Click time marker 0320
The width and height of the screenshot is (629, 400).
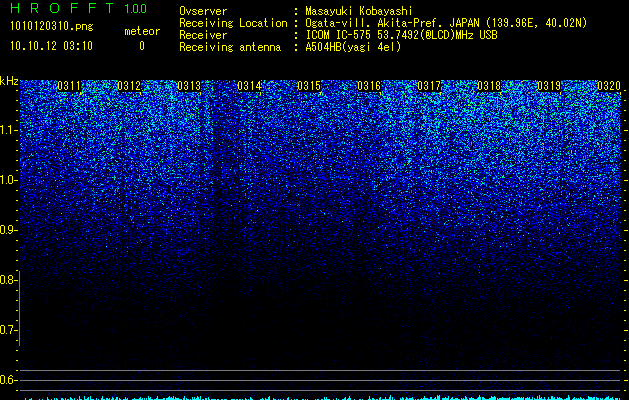click(609, 86)
